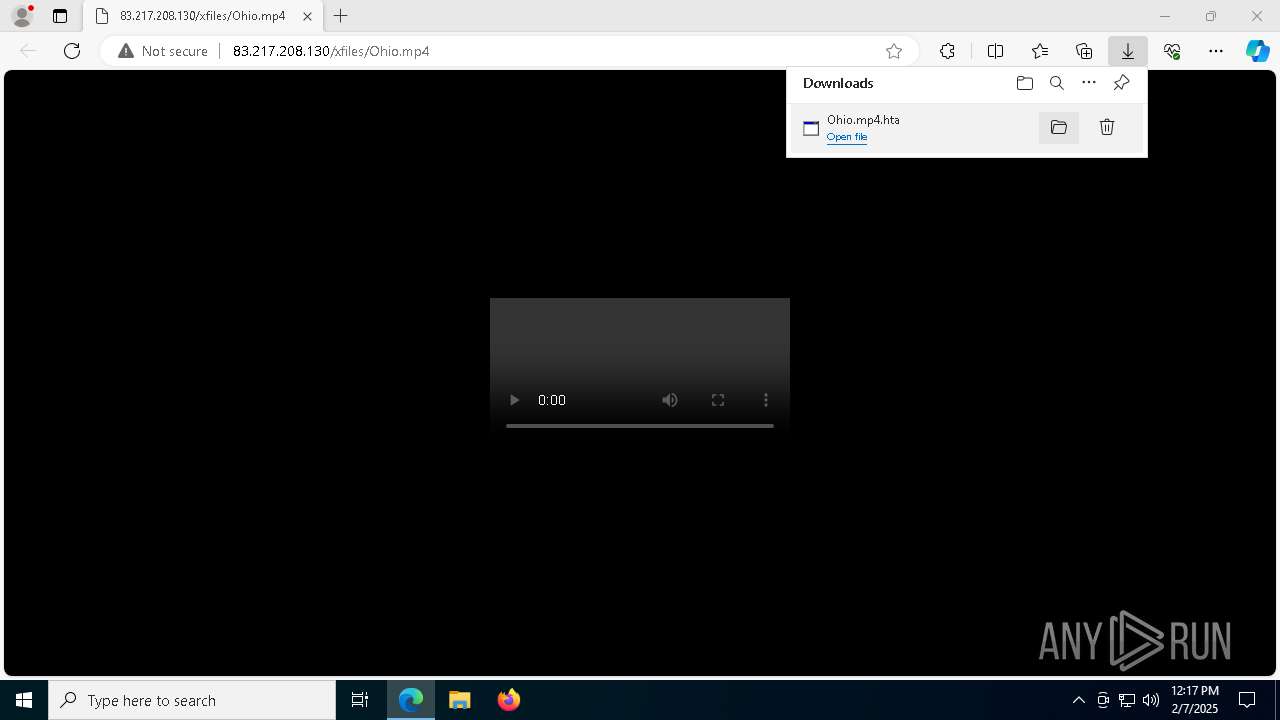
Task: Enter video fullscreen mode
Action: click(718, 400)
